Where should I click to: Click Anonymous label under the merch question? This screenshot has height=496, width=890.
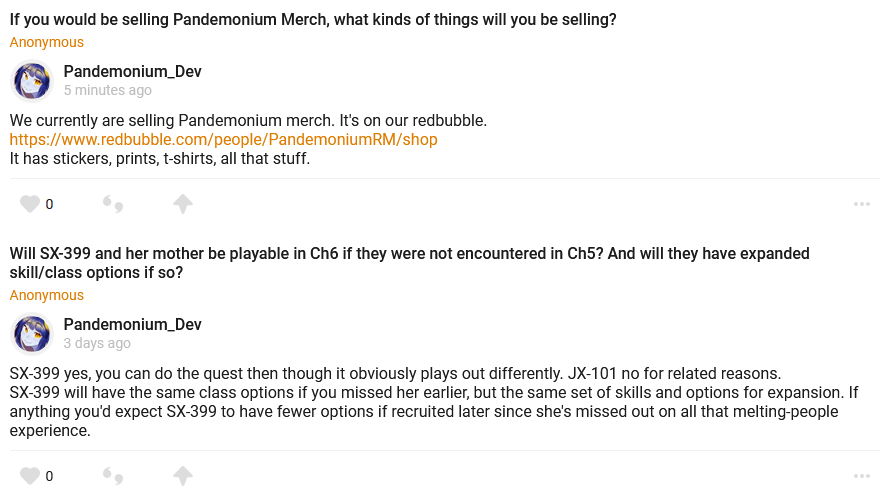pos(47,42)
